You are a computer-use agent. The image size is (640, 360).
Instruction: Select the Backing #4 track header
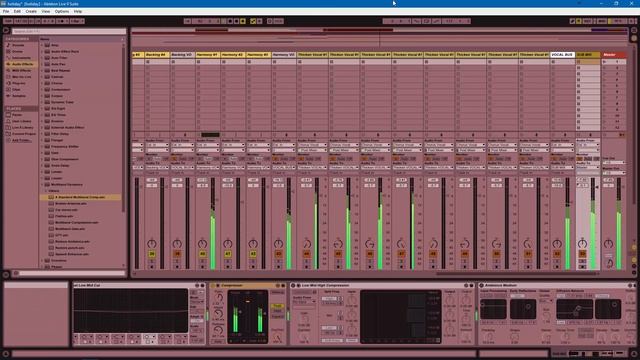click(157, 54)
